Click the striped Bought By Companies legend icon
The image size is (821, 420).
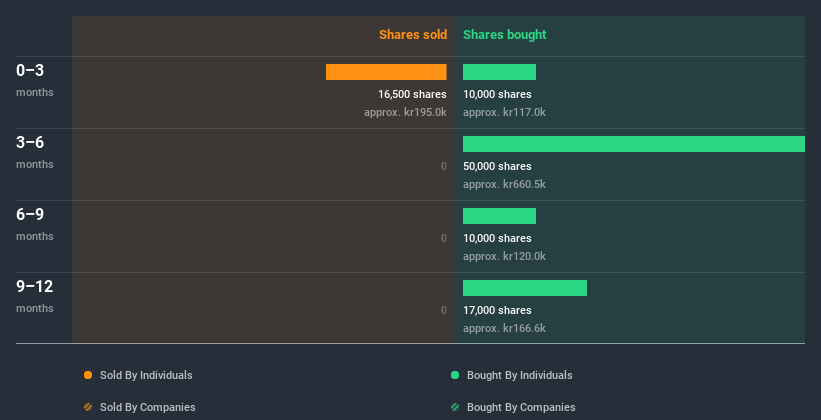point(455,407)
